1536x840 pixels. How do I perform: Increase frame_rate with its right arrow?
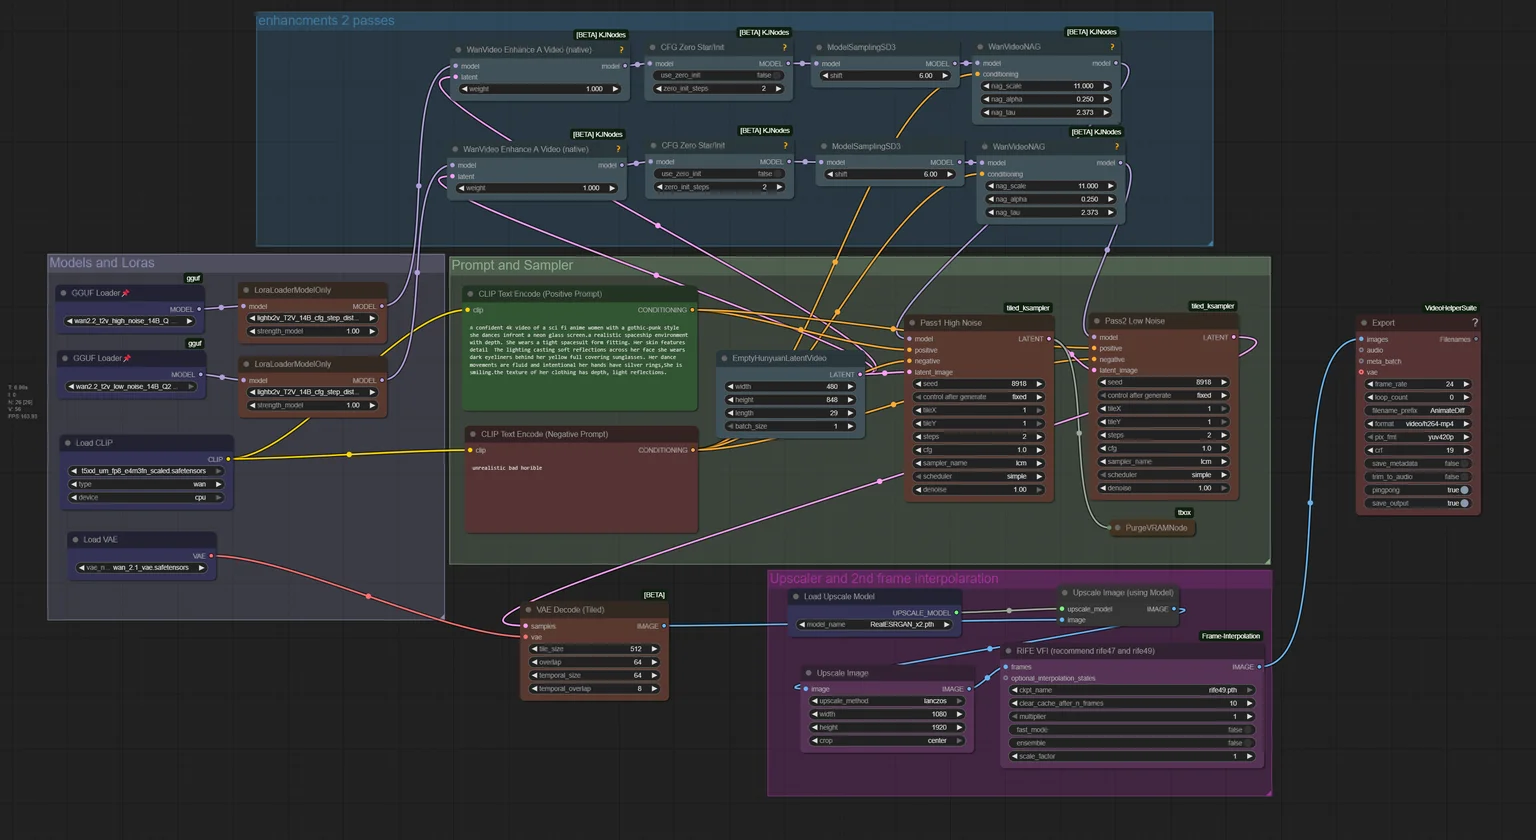click(1466, 384)
